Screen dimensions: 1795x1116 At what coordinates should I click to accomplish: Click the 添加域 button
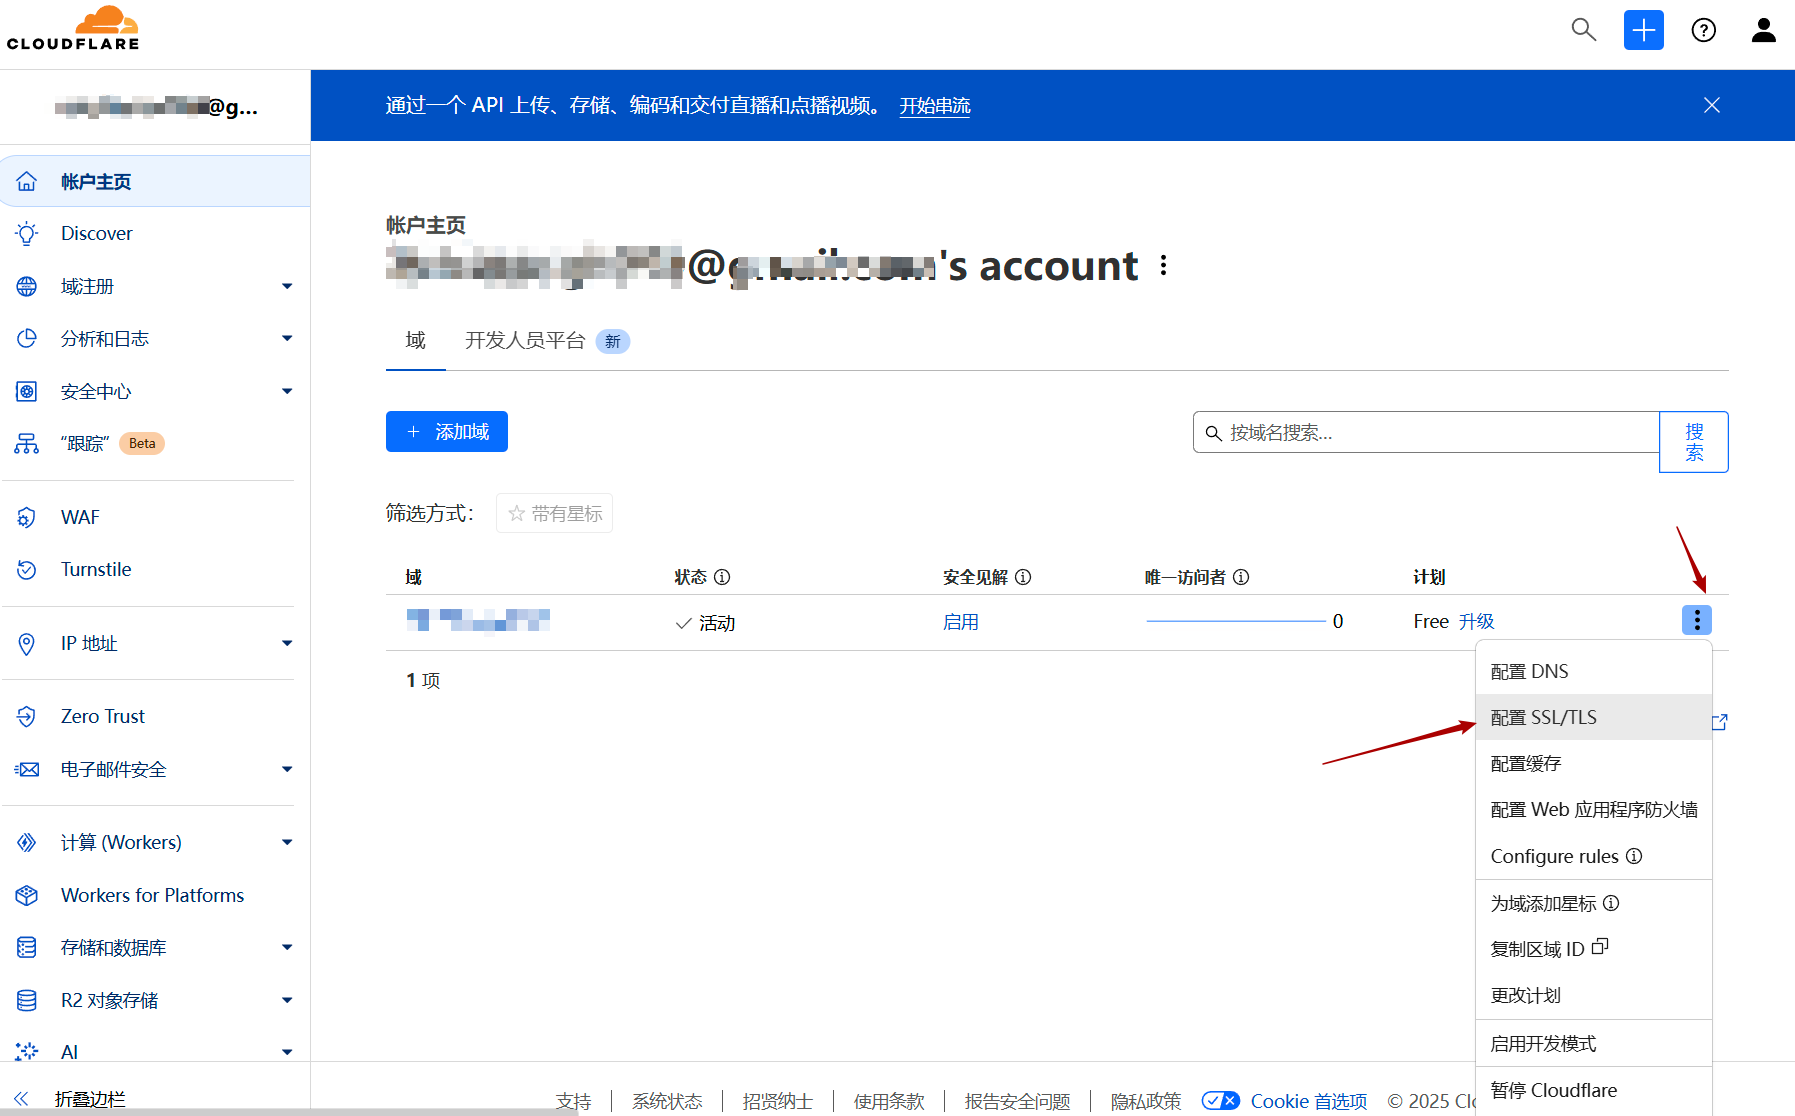pos(447,432)
